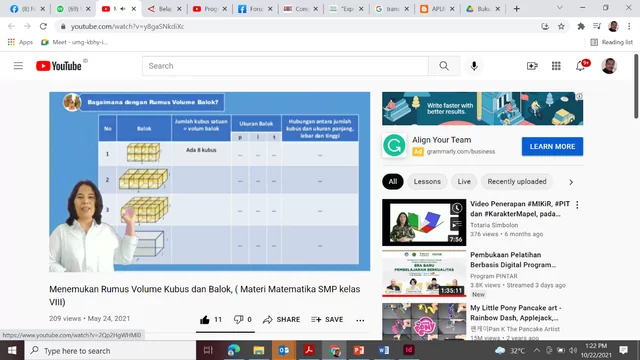This screenshot has width=640, height=360.
Task: Click the SHARE button
Action: click(x=282, y=320)
